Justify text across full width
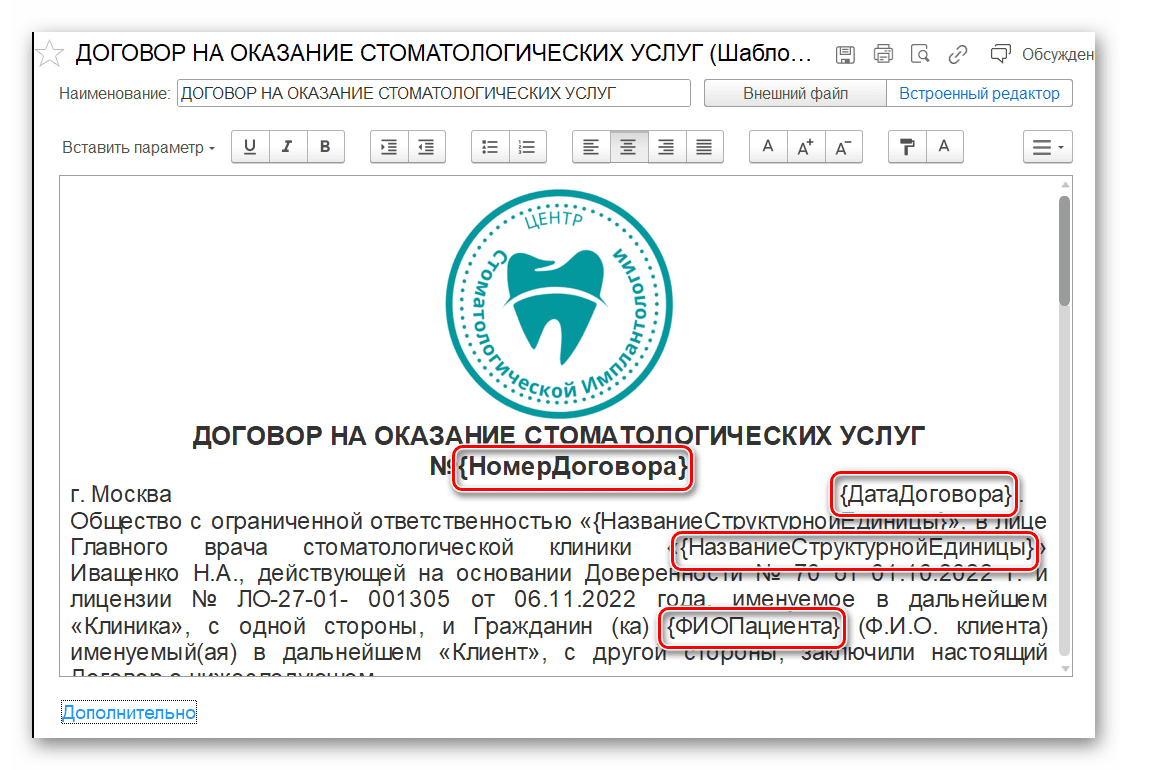Viewport: 1159px width, 770px height. [x=704, y=146]
